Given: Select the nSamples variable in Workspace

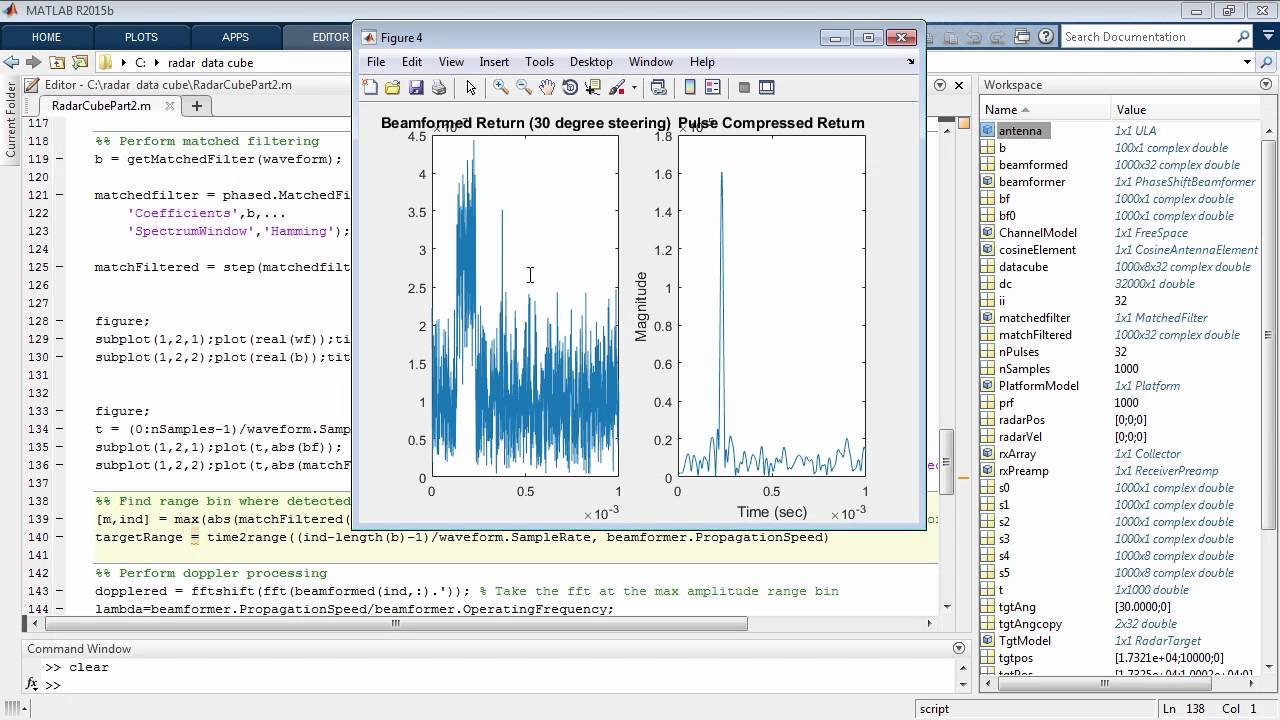Looking at the screenshot, I should (1024, 369).
